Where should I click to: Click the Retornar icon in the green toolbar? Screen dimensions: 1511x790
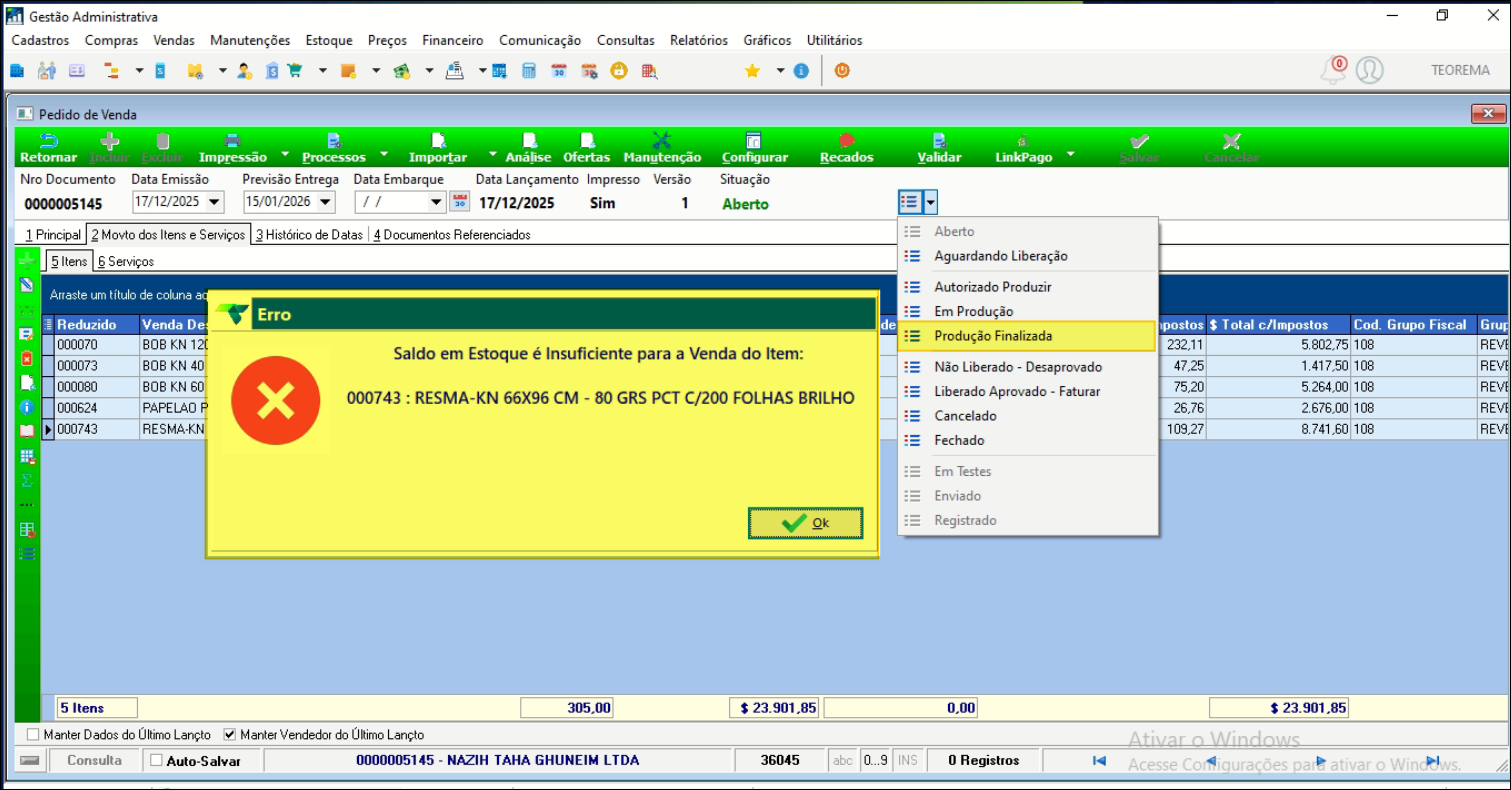tap(48, 142)
